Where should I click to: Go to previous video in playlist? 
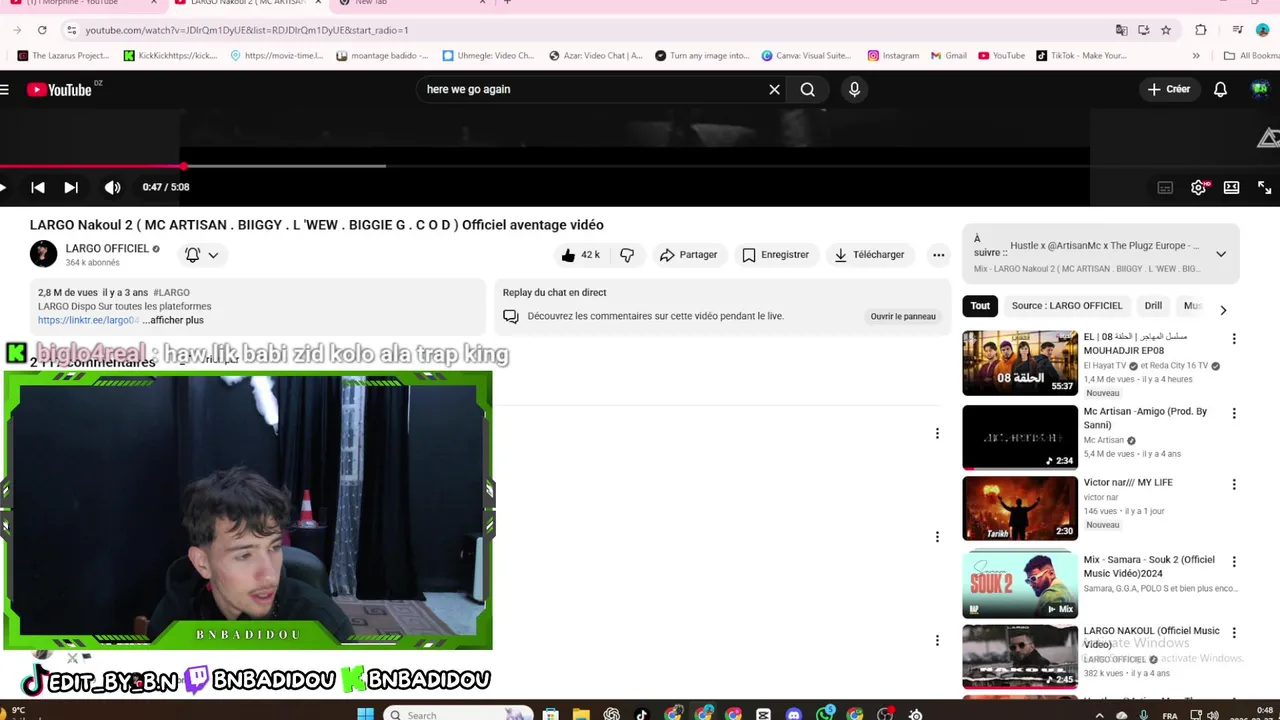38,187
